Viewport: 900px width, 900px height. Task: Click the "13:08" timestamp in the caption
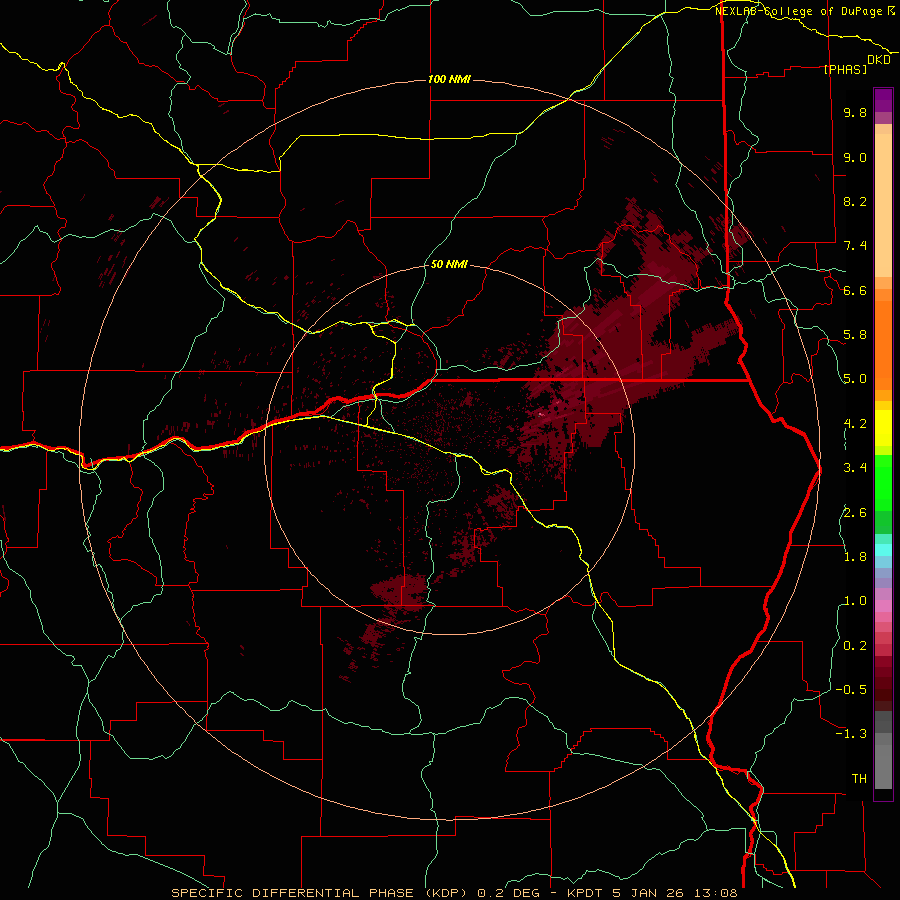point(717,893)
